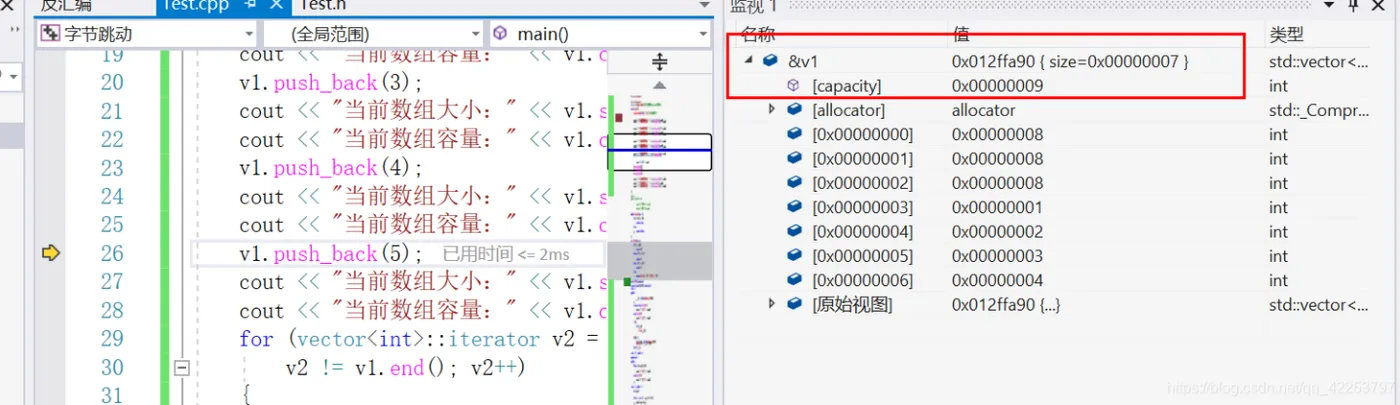Screen dimensions: 1400x405
Task: Select the [allocator] row name
Action: click(x=848, y=110)
